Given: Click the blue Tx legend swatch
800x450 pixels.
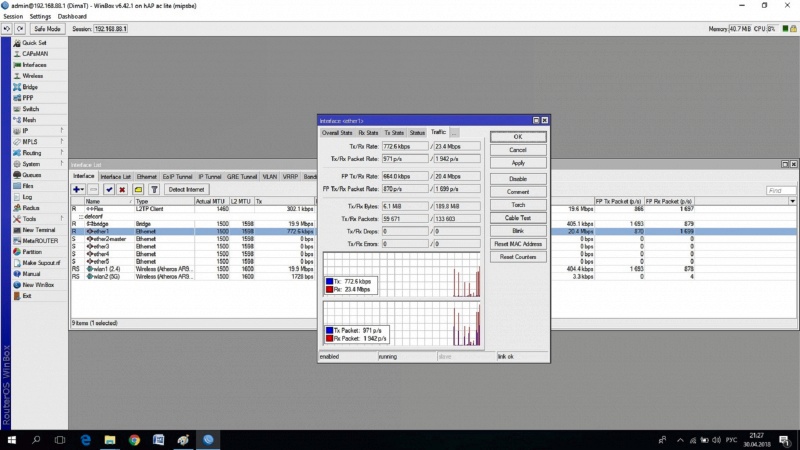Looking at the screenshot, I should tap(330, 283).
